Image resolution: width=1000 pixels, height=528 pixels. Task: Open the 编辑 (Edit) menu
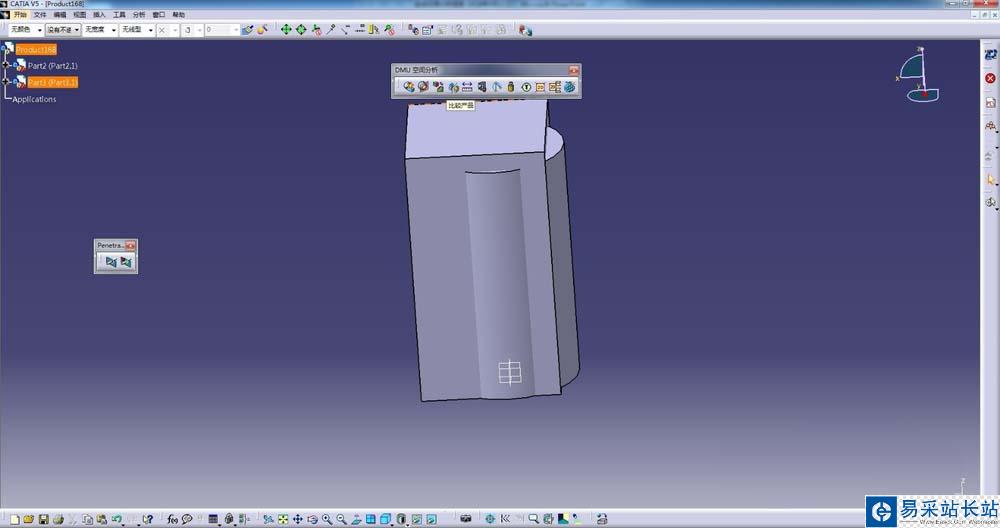(x=59, y=14)
